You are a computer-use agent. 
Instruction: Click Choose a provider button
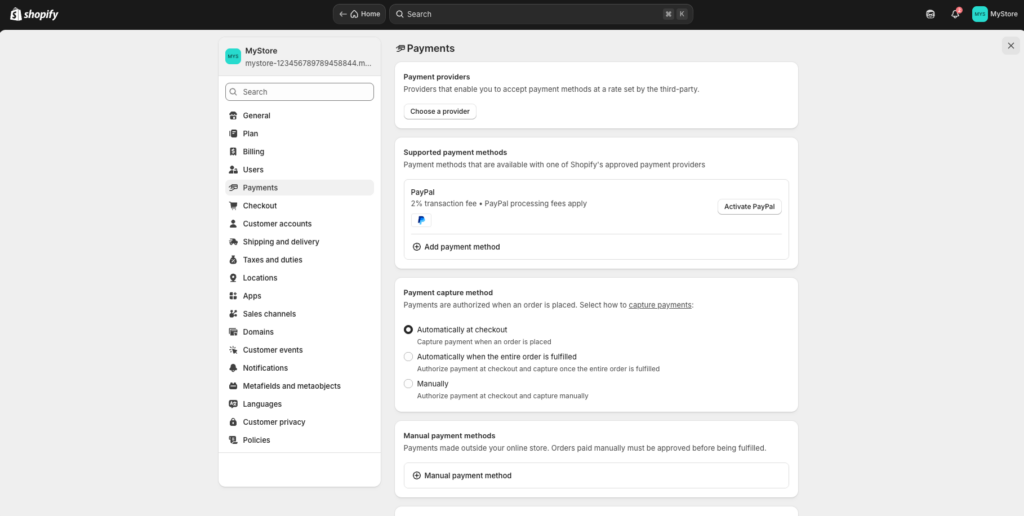click(x=440, y=112)
